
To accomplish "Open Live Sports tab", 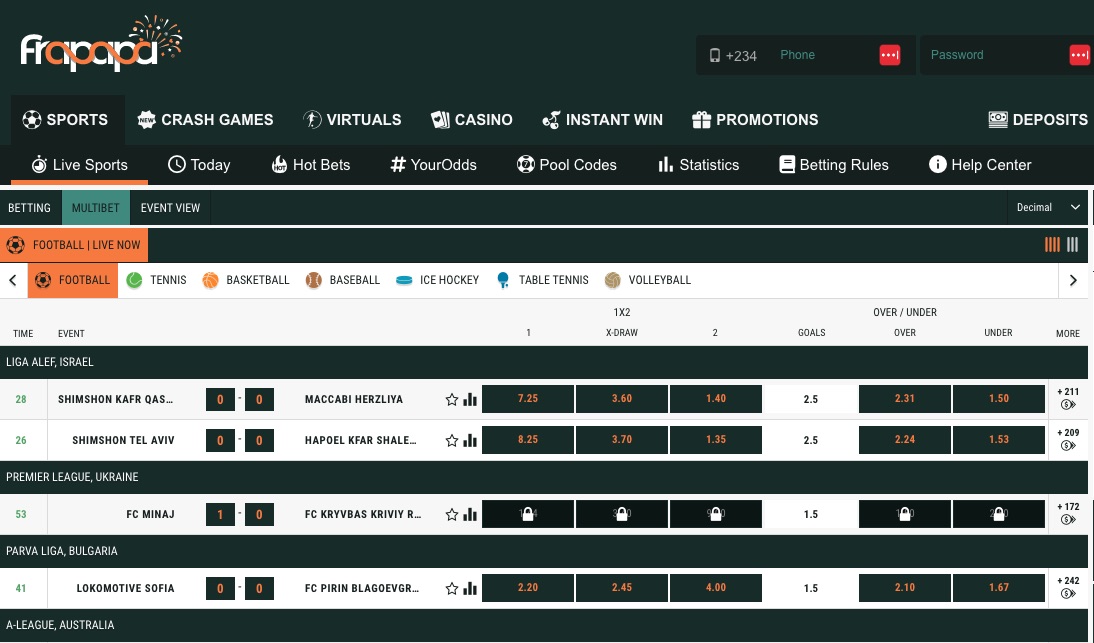I will click(80, 165).
